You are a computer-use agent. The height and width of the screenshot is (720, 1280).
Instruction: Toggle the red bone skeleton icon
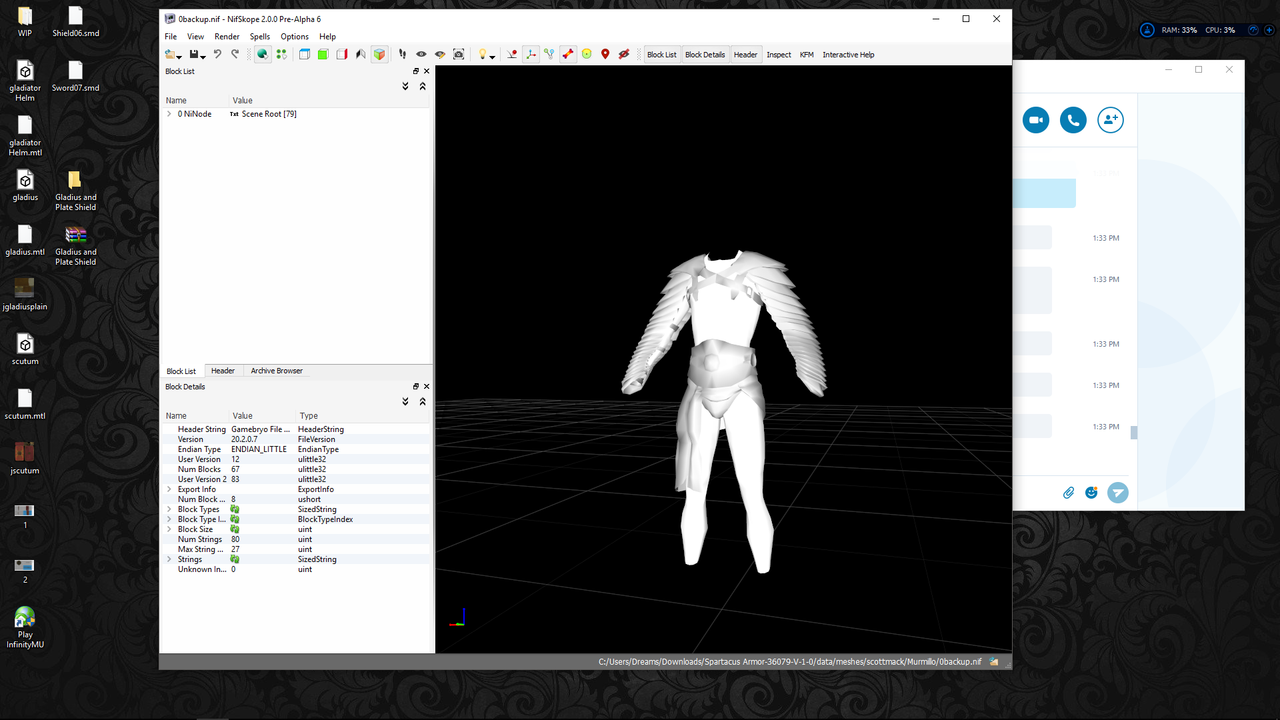pos(568,54)
